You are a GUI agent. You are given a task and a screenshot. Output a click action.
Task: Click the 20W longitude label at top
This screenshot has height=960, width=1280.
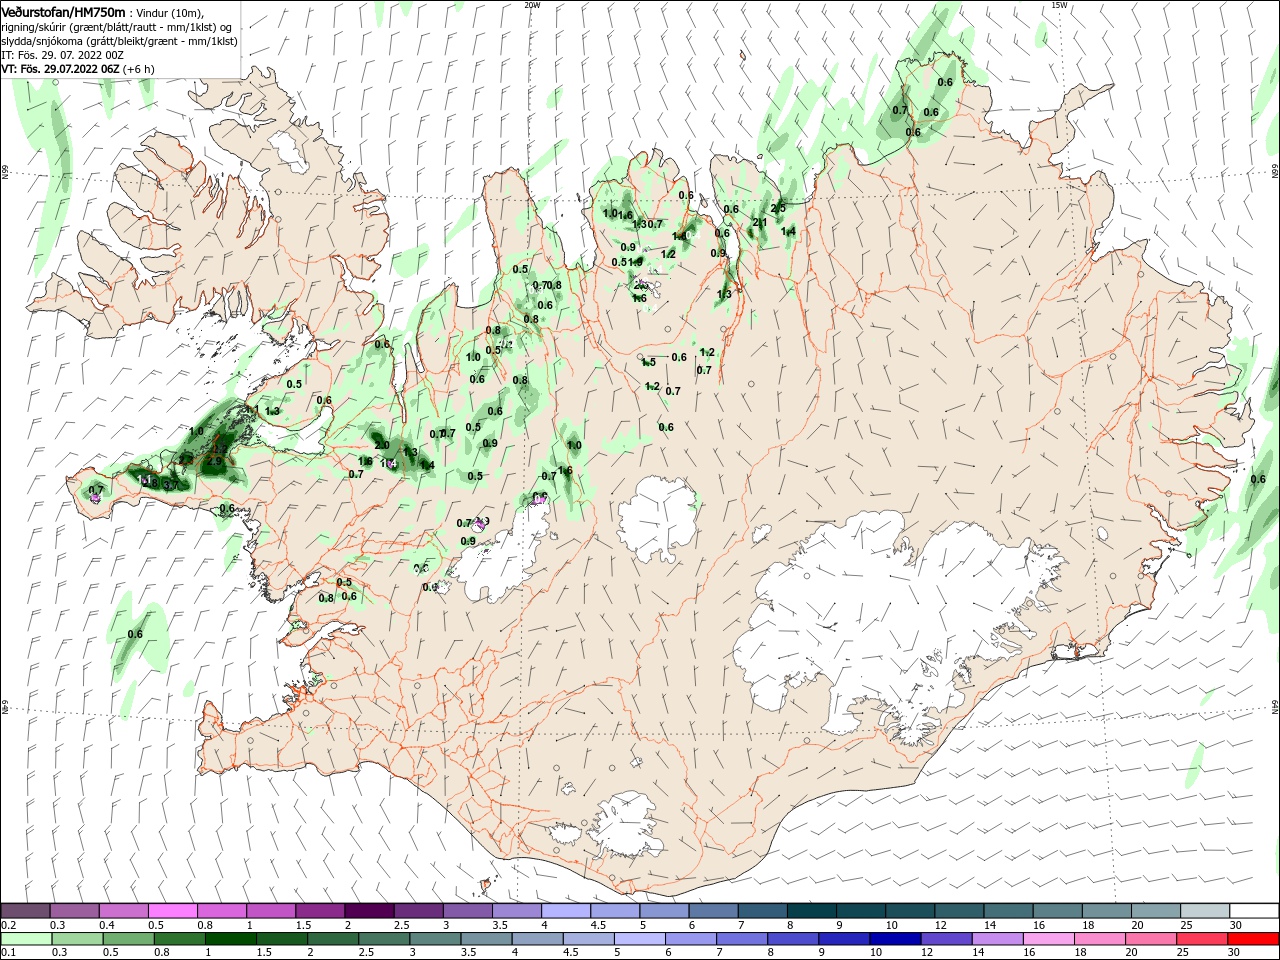pyautogui.click(x=532, y=4)
